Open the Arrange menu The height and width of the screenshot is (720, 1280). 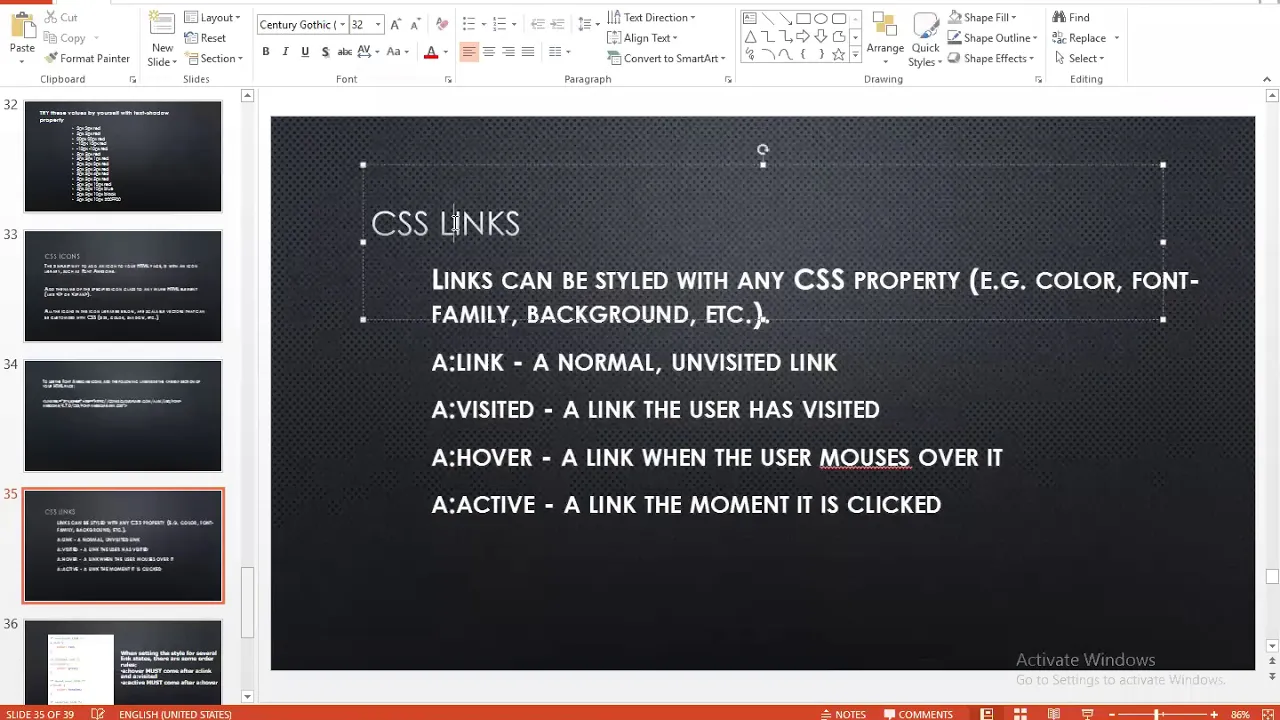[x=885, y=38]
